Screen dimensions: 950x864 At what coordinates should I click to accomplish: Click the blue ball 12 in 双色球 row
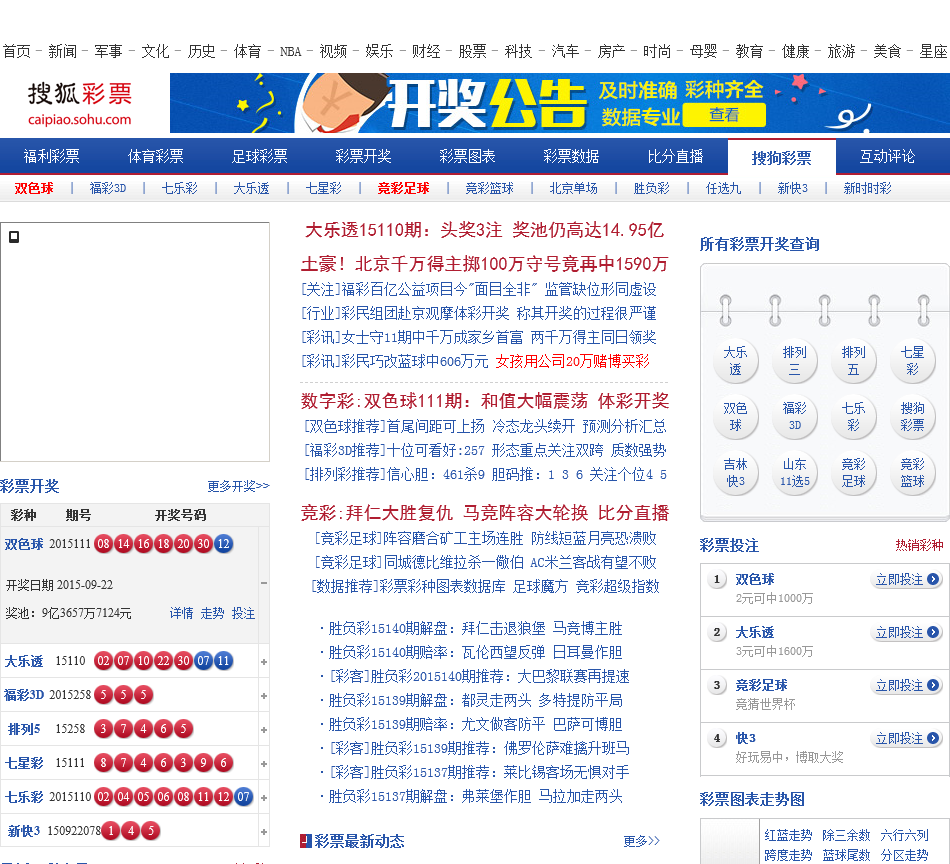pos(224,544)
